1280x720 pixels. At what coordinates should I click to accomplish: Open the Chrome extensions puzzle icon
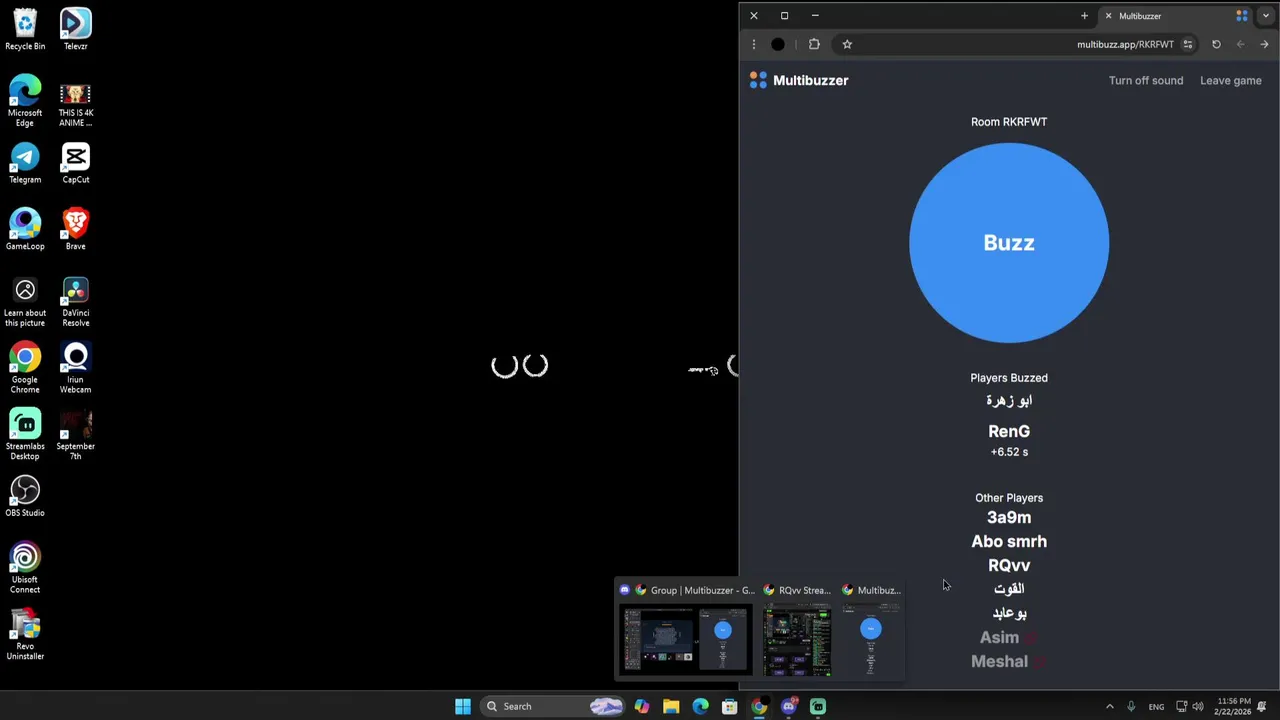814,44
